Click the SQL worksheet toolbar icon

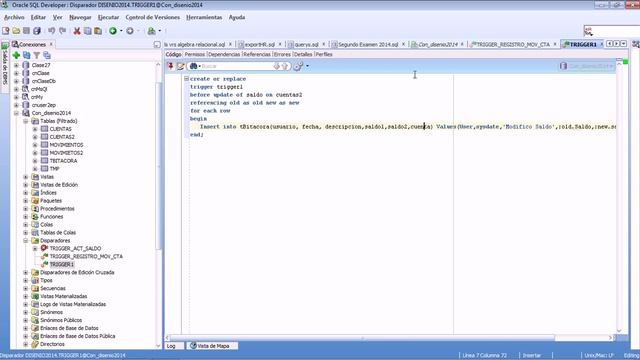point(151,31)
